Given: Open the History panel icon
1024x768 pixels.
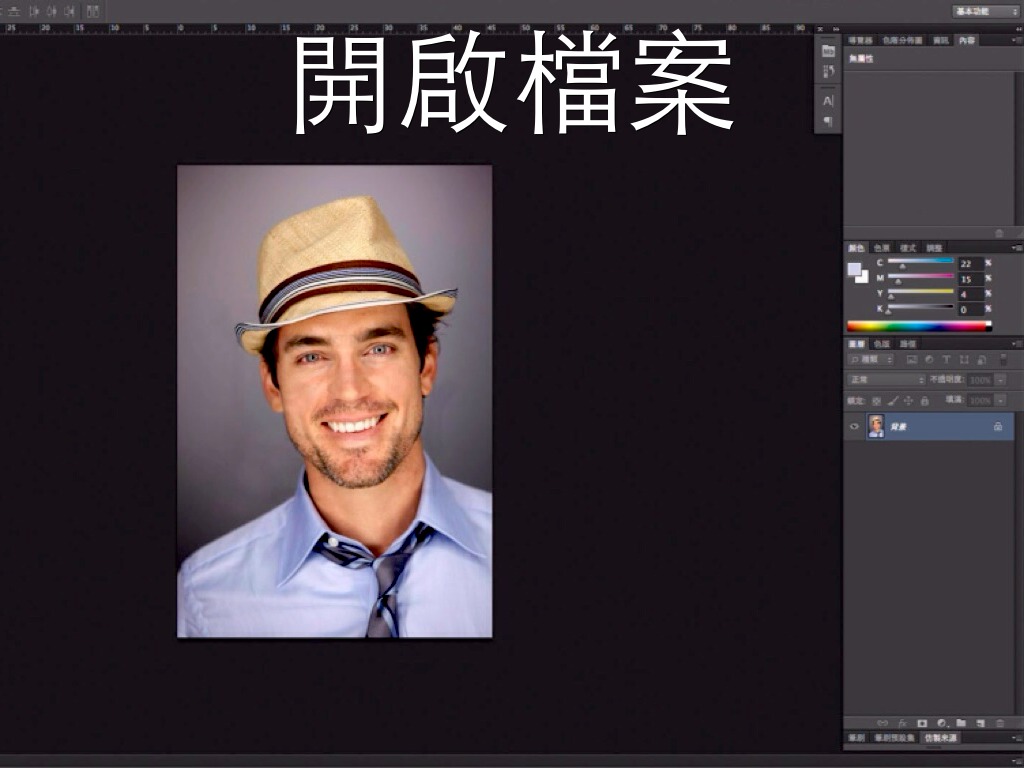Looking at the screenshot, I should tap(828, 72).
